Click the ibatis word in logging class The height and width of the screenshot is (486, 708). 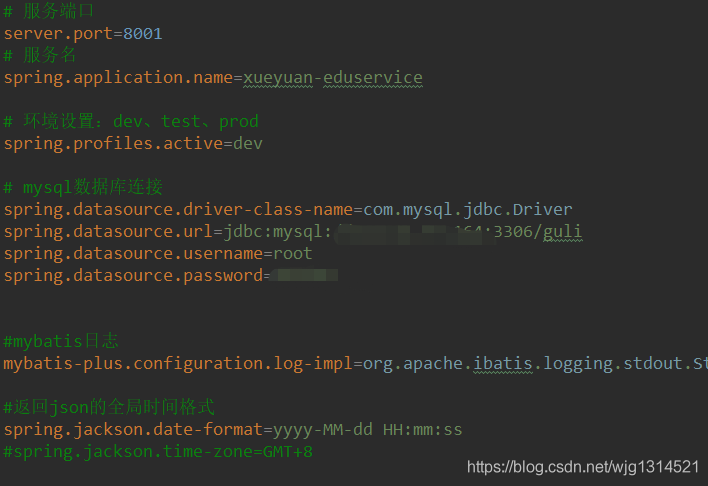503,364
